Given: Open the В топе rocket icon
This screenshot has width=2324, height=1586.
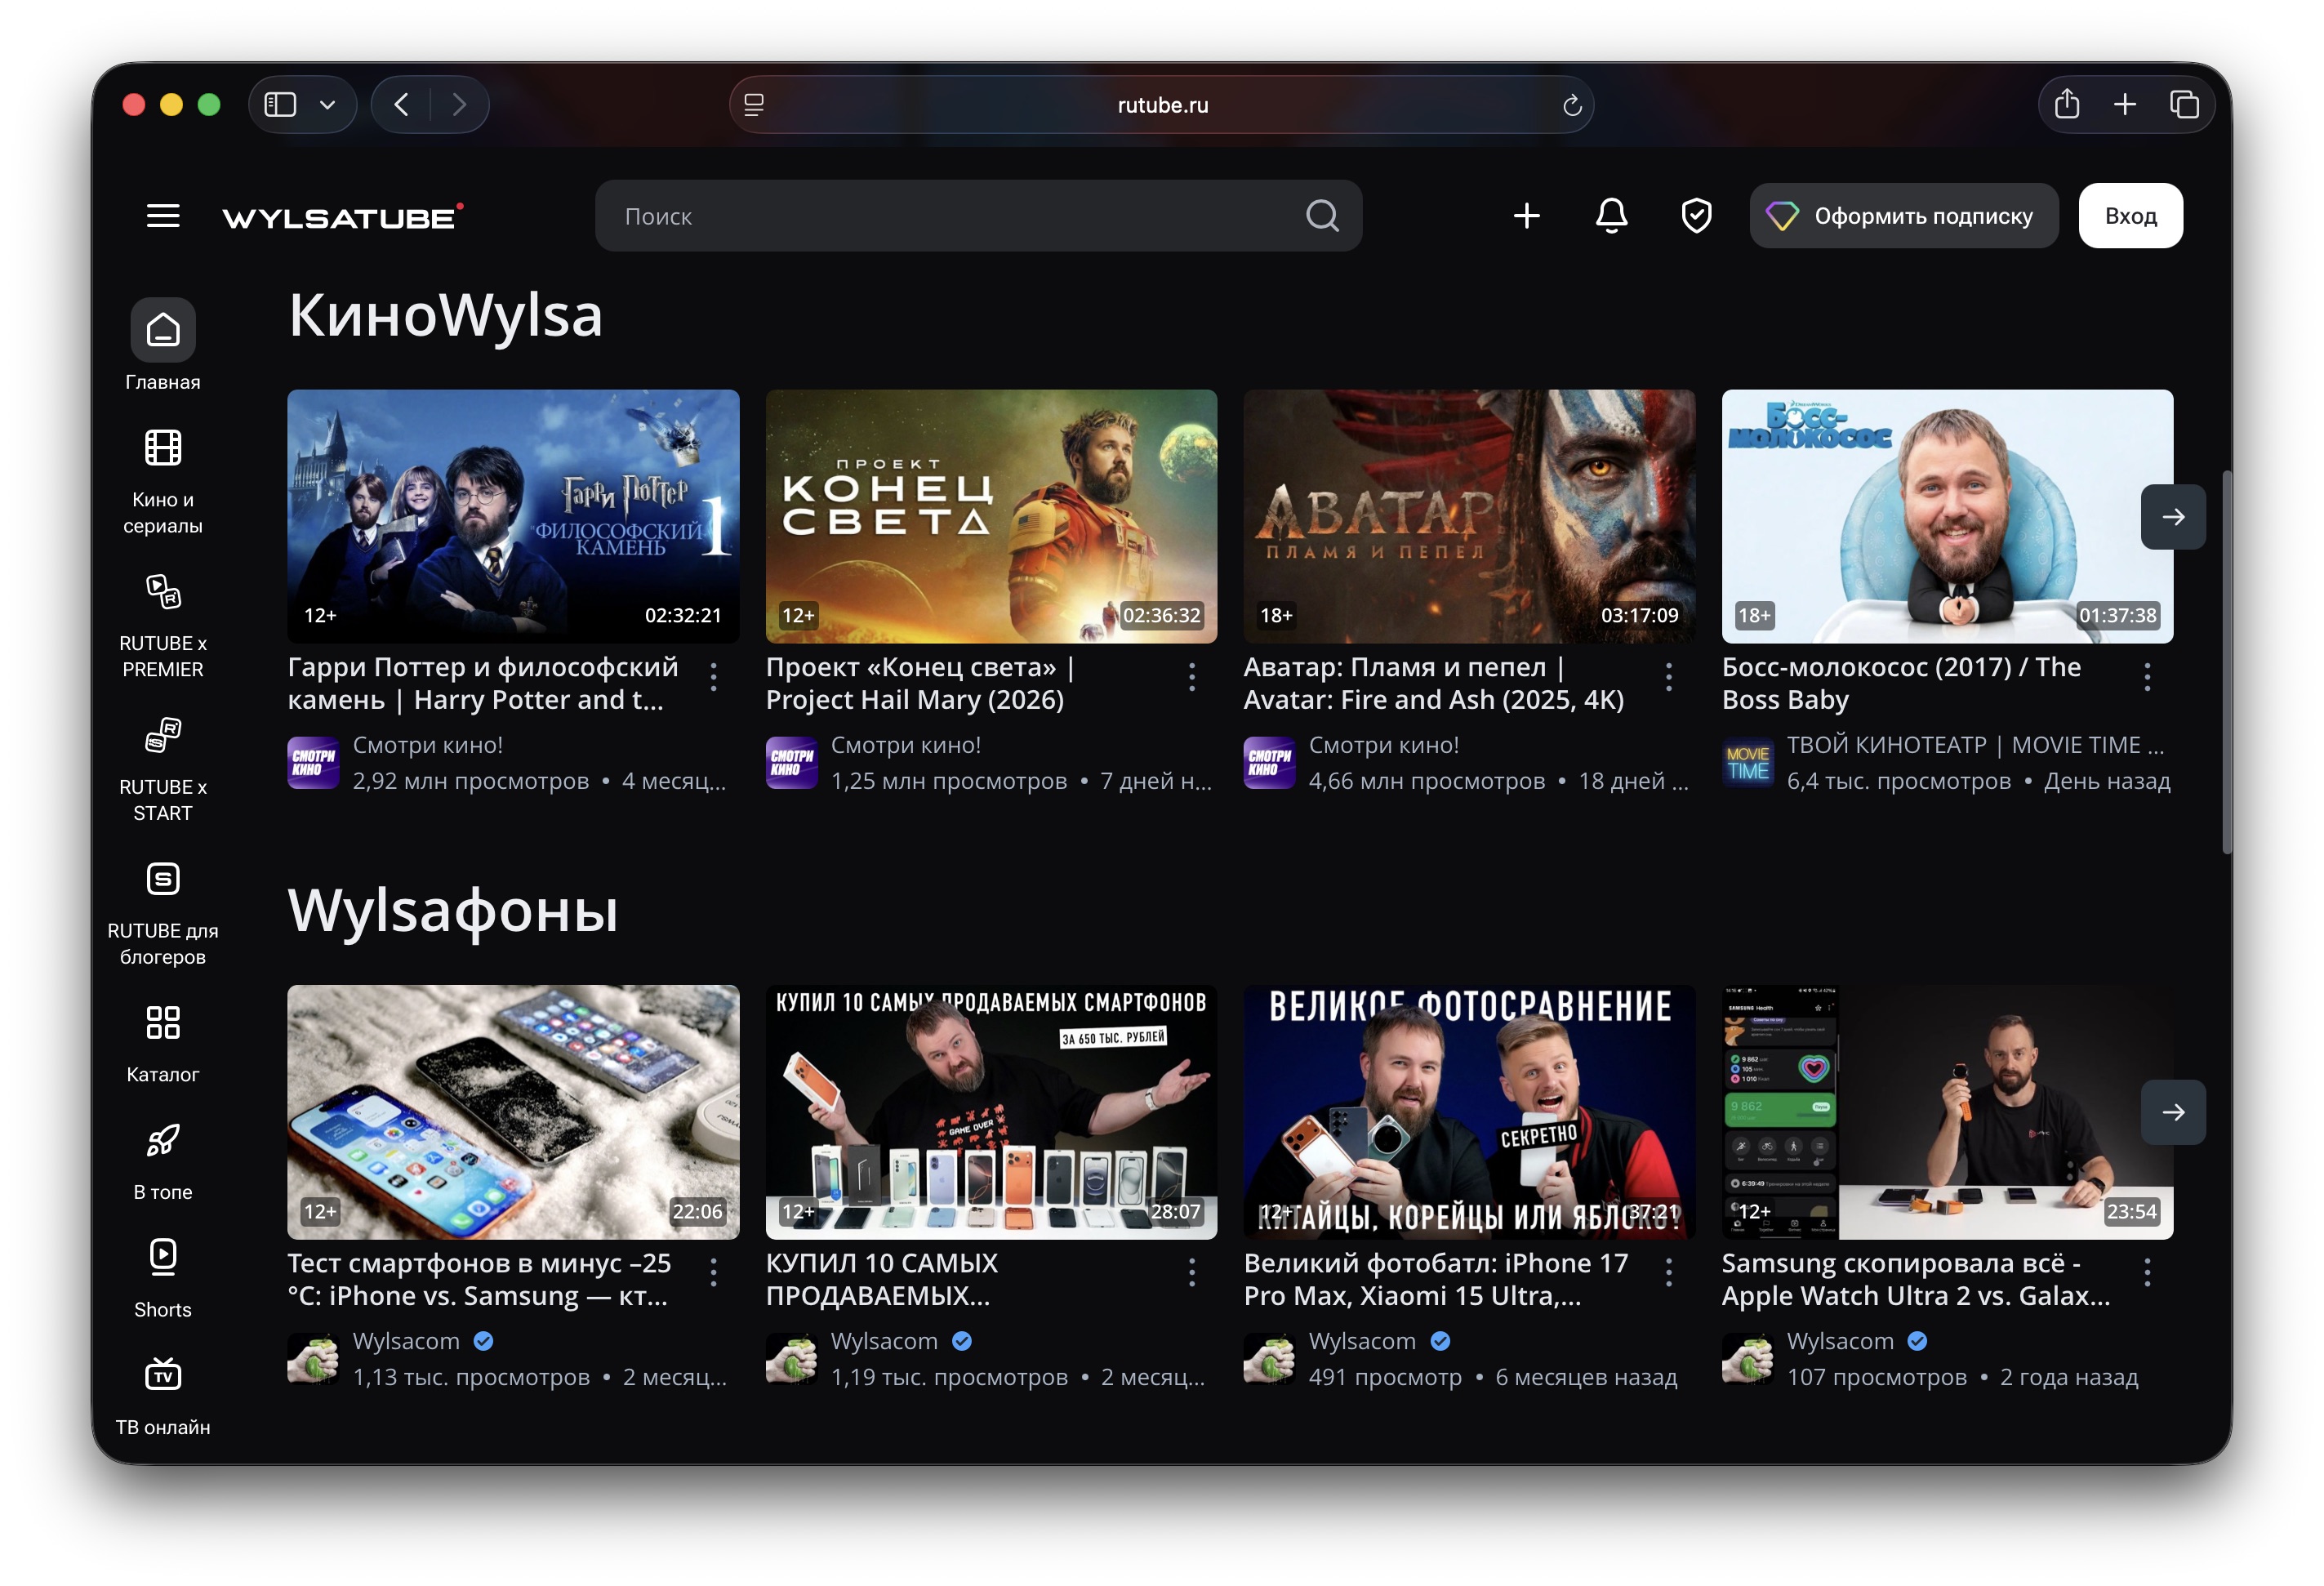Looking at the screenshot, I should [163, 1161].
